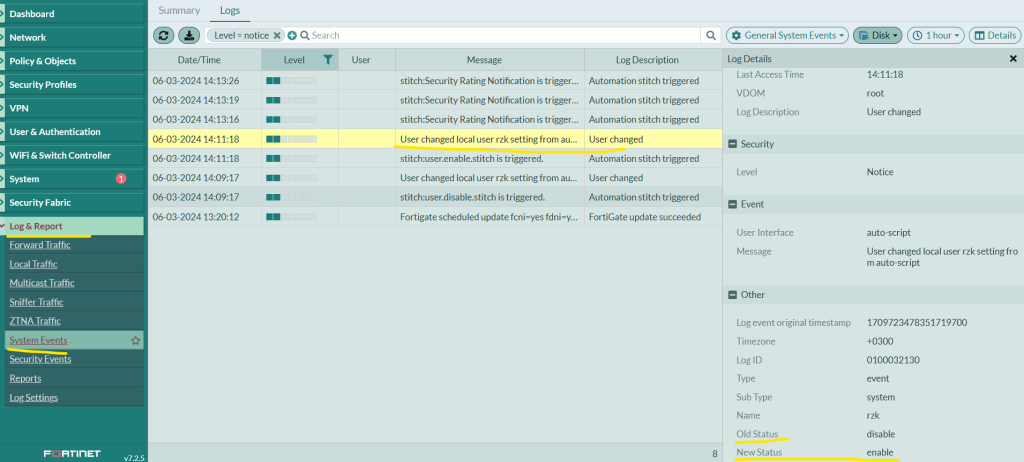Image resolution: width=1024 pixels, height=462 pixels.
Task: Click the Fortinet logo
Action: click(72, 454)
